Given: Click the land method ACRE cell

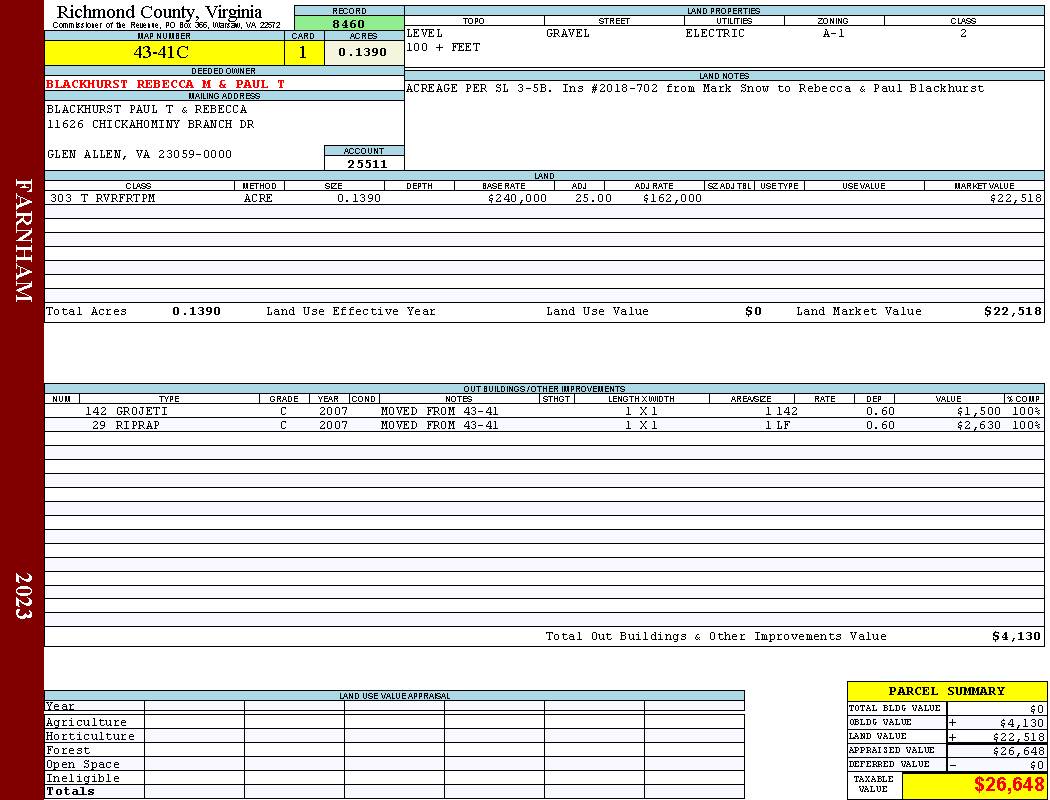Looking at the screenshot, I should click(258, 198).
